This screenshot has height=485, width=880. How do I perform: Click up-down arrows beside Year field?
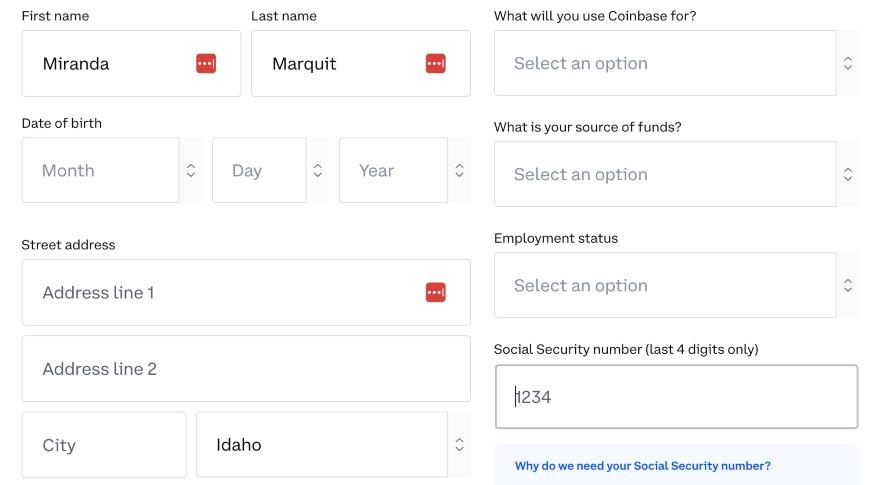460,171
